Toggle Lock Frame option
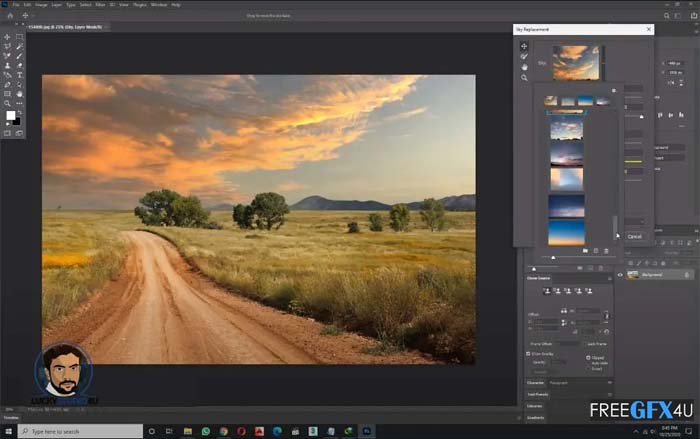Viewport: 700px width, 439px height. (596, 344)
